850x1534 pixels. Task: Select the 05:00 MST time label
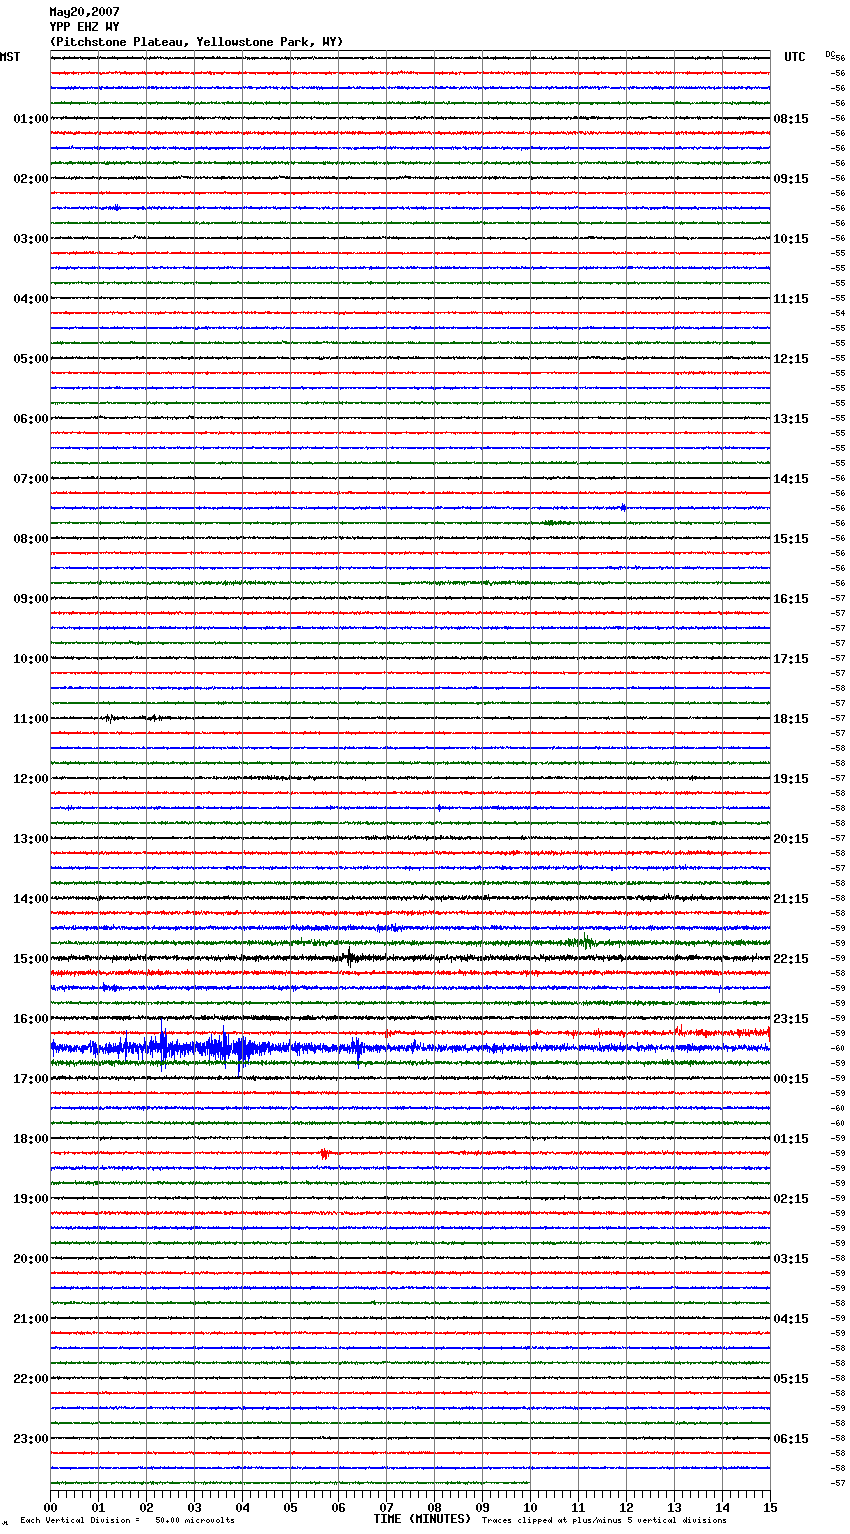31,359
